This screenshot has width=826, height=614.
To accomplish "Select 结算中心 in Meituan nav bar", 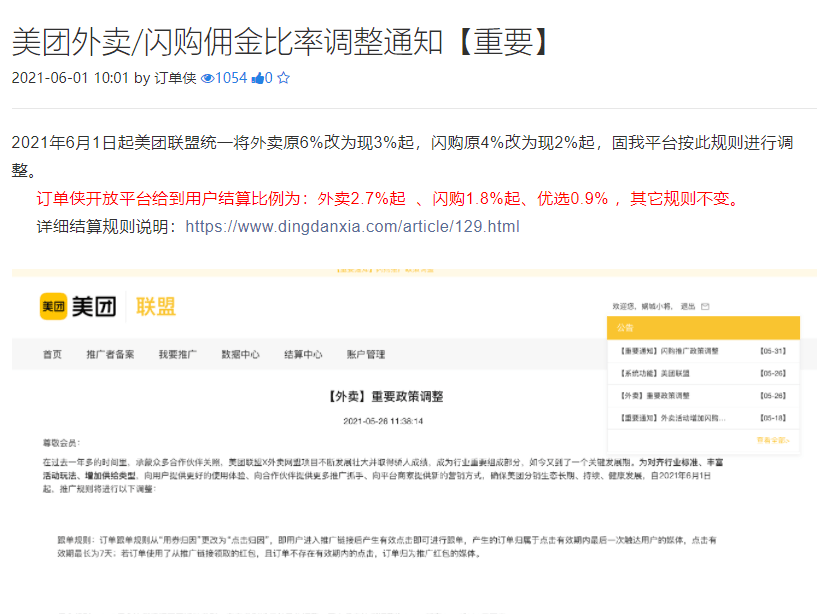I will tap(303, 354).
